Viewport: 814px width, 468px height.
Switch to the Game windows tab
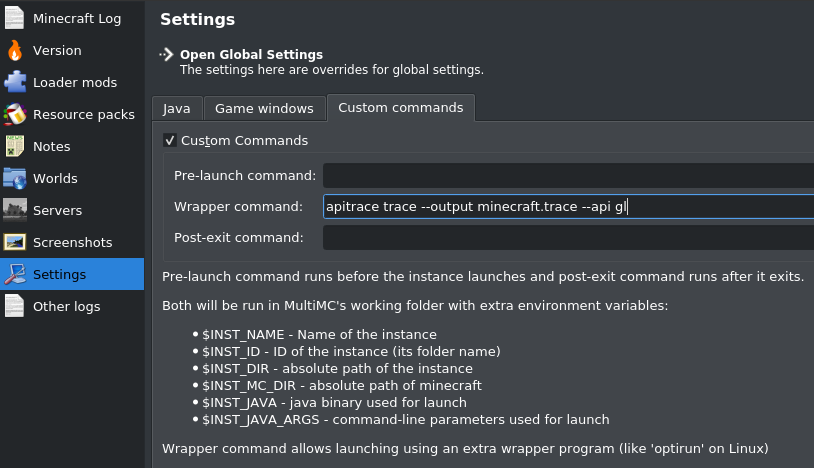[264, 108]
